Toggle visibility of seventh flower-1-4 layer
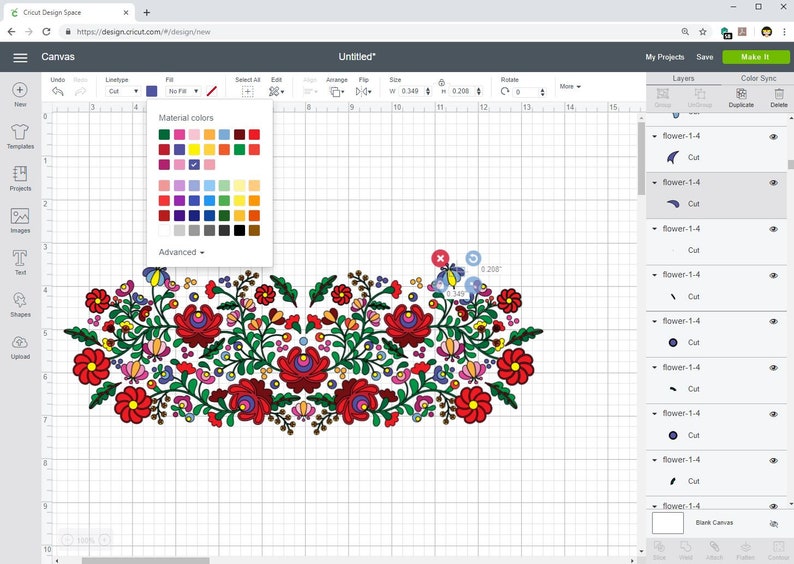The width and height of the screenshot is (794, 564). pos(773,414)
